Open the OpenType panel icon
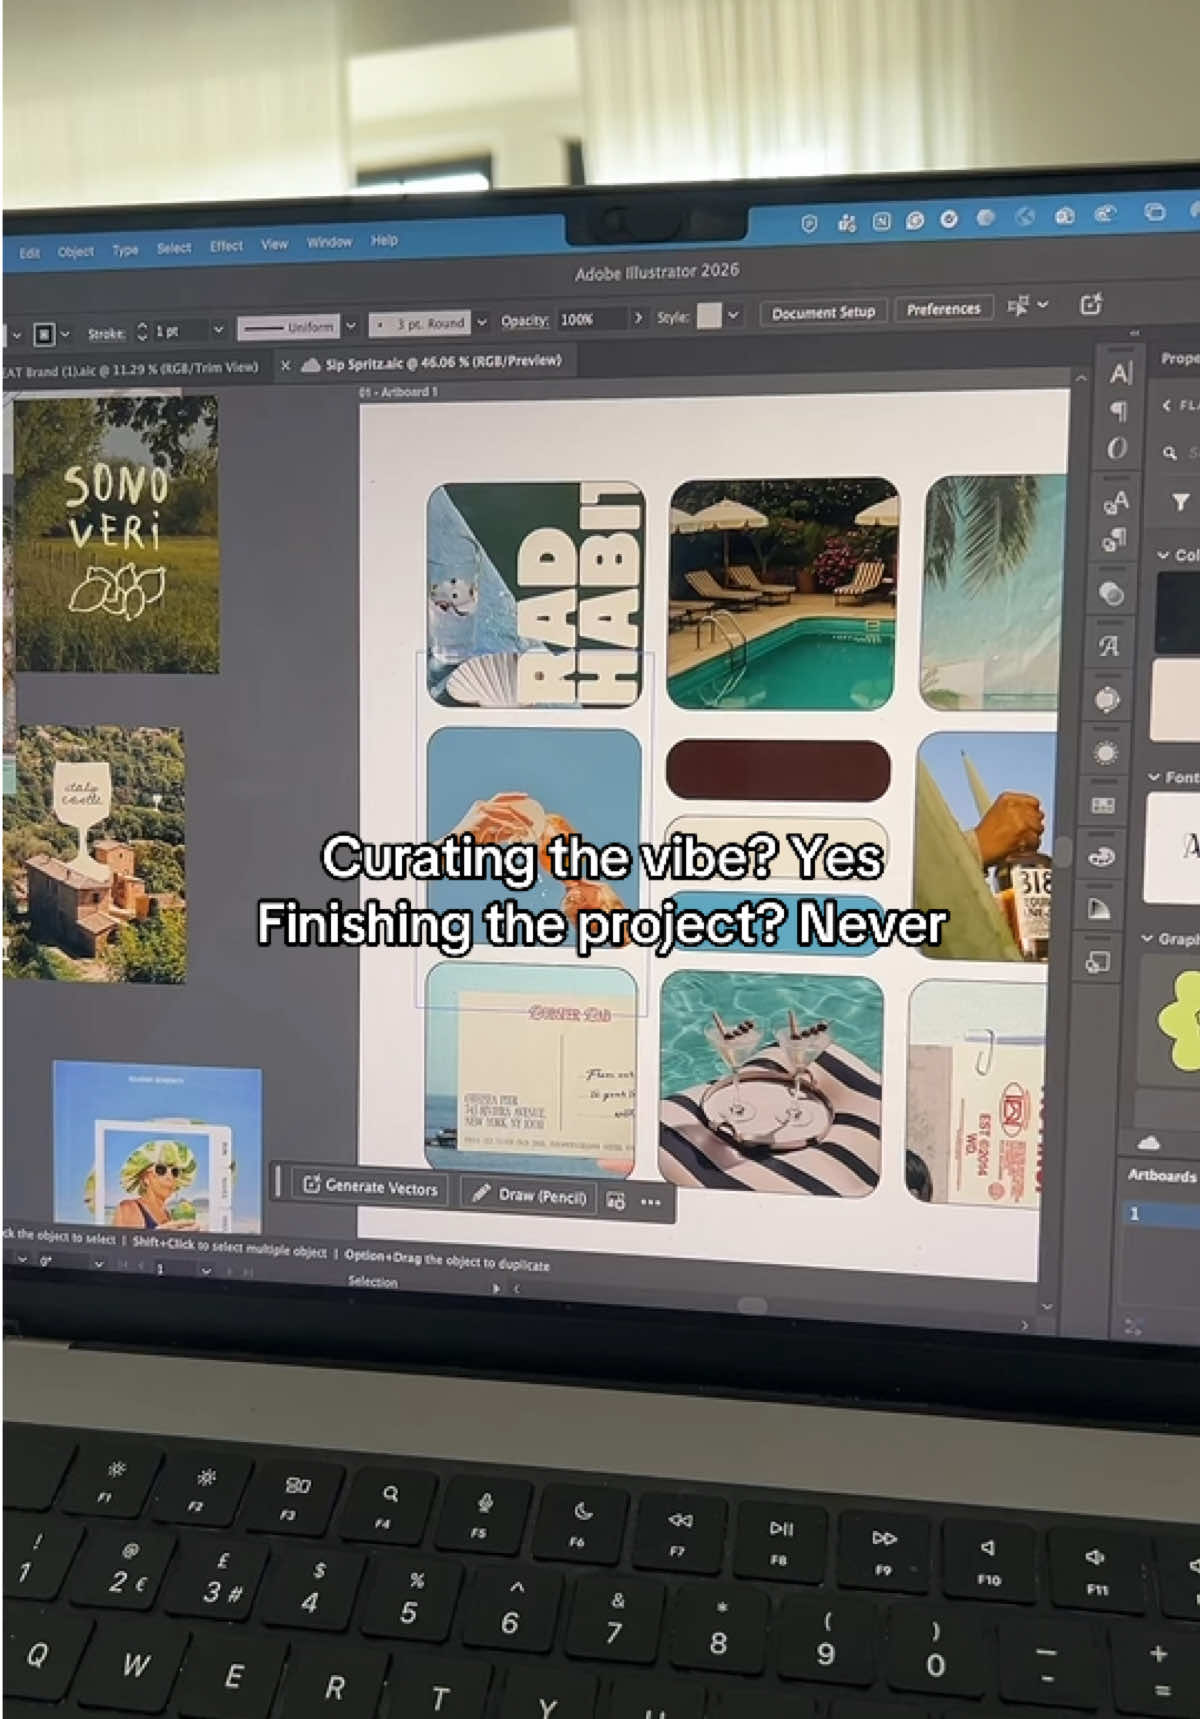This screenshot has width=1200, height=1719. [1117, 448]
